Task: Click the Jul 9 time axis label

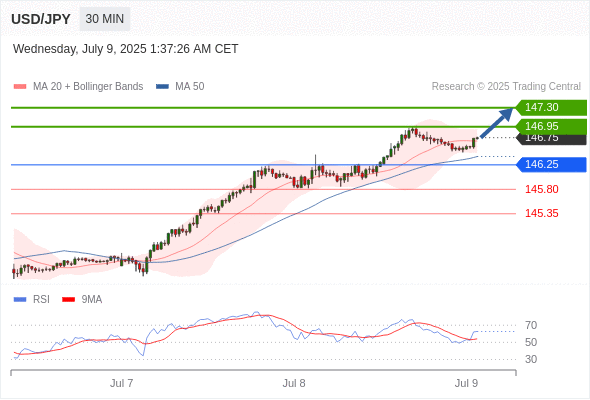Action: (x=466, y=383)
